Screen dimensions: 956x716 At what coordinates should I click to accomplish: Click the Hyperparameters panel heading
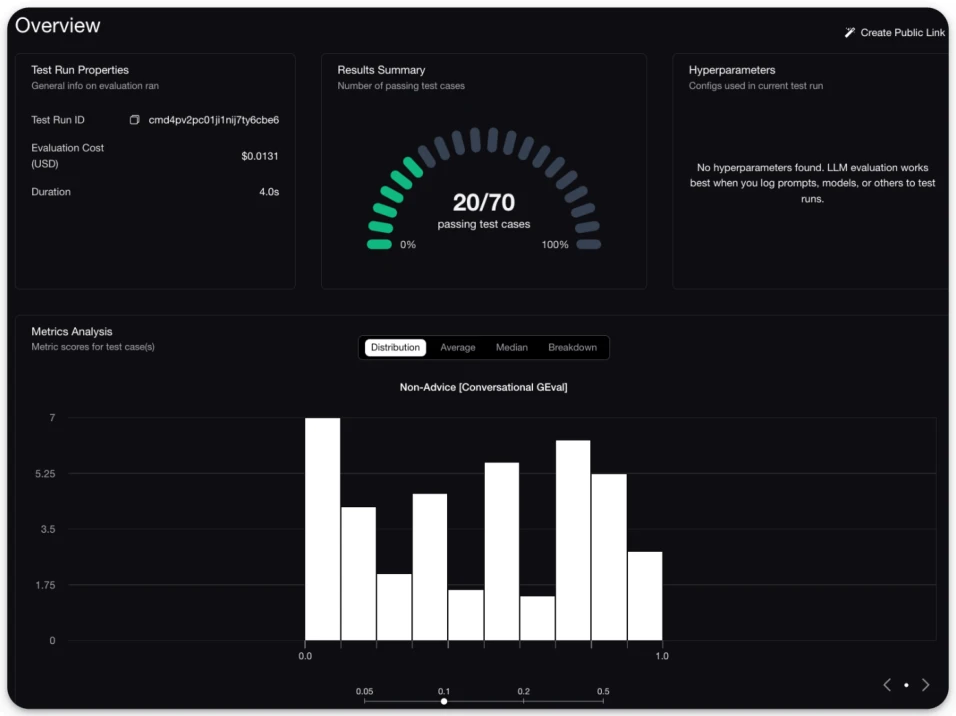tap(732, 70)
